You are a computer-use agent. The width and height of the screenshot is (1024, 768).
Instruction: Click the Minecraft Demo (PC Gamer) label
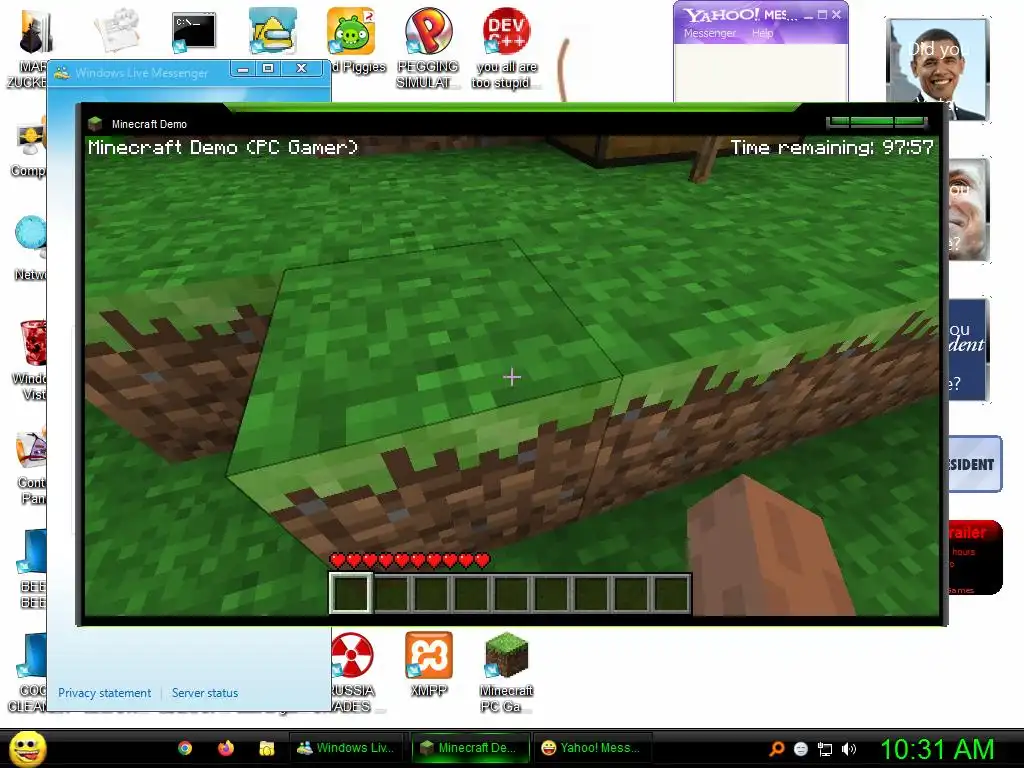pos(223,148)
